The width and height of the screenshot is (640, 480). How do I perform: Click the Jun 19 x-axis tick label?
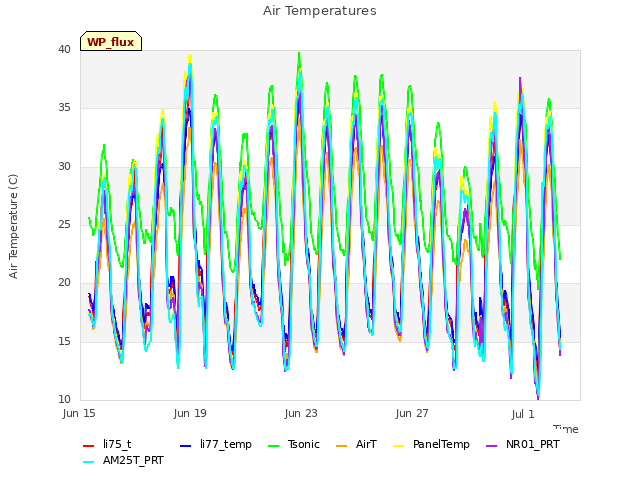coord(190,413)
